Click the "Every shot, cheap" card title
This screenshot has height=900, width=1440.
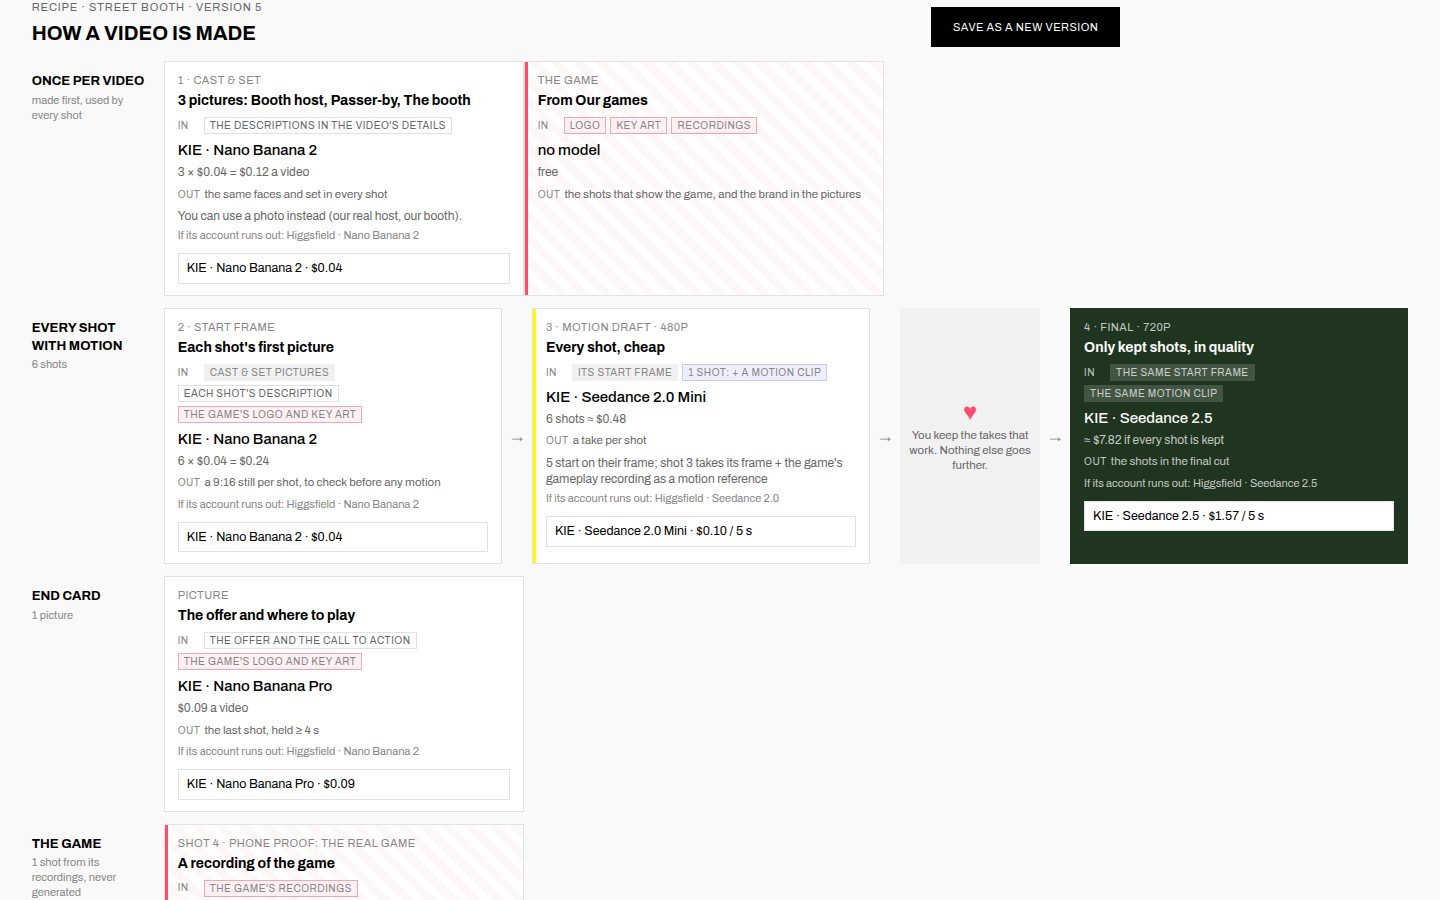pyautogui.click(x=605, y=347)
